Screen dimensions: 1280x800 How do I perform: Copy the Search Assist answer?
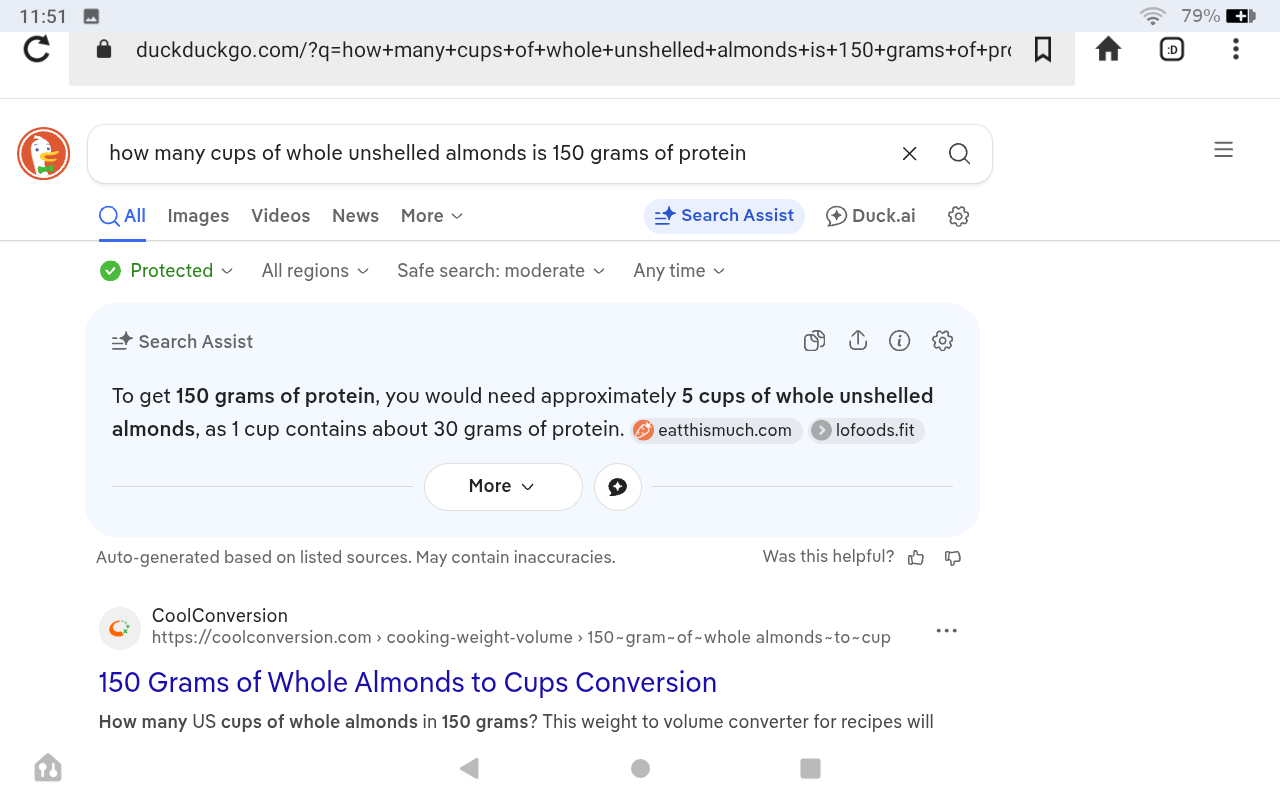point(815,341)
